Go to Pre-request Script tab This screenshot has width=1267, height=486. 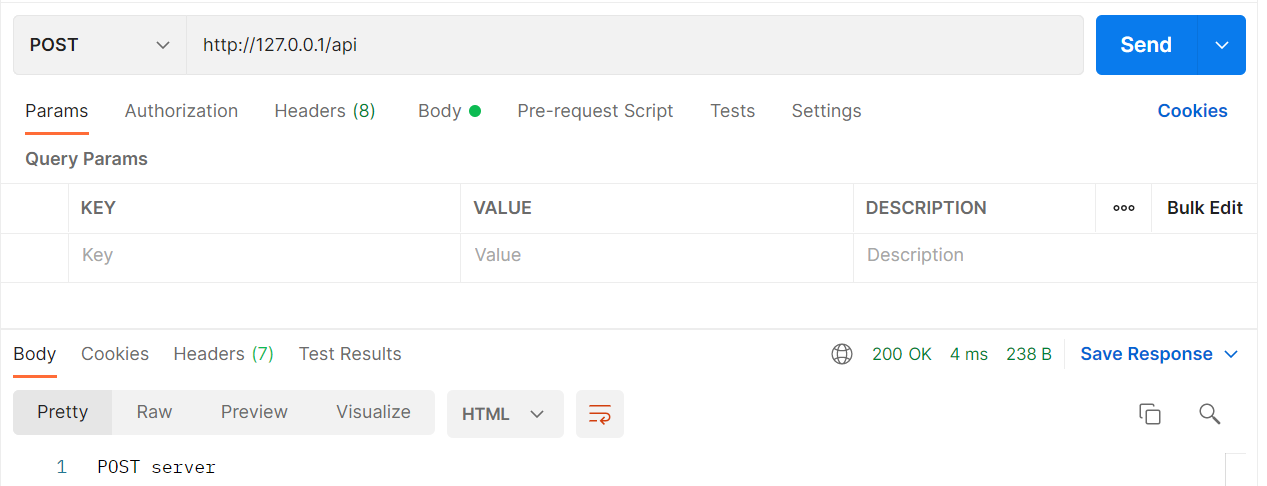[x=595, y=111]
